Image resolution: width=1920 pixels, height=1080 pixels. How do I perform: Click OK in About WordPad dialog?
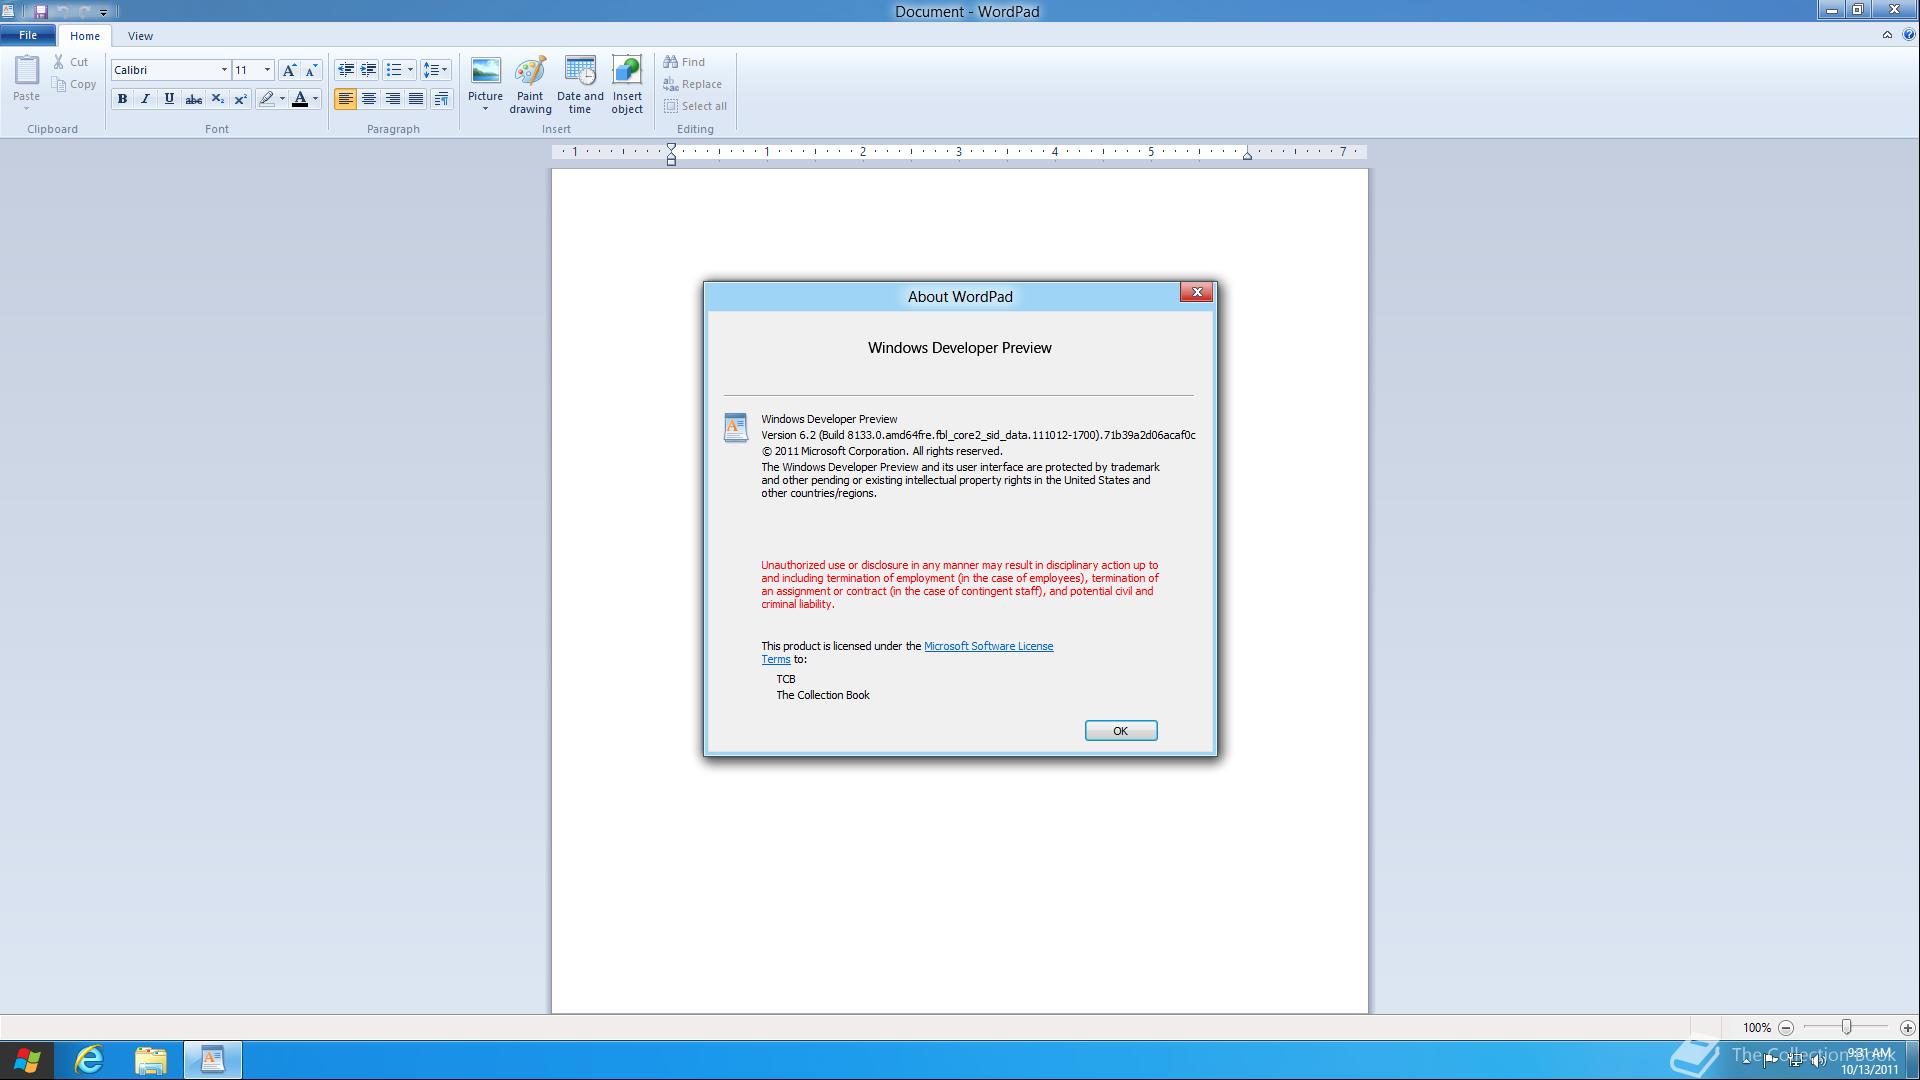pos(1121,731)
